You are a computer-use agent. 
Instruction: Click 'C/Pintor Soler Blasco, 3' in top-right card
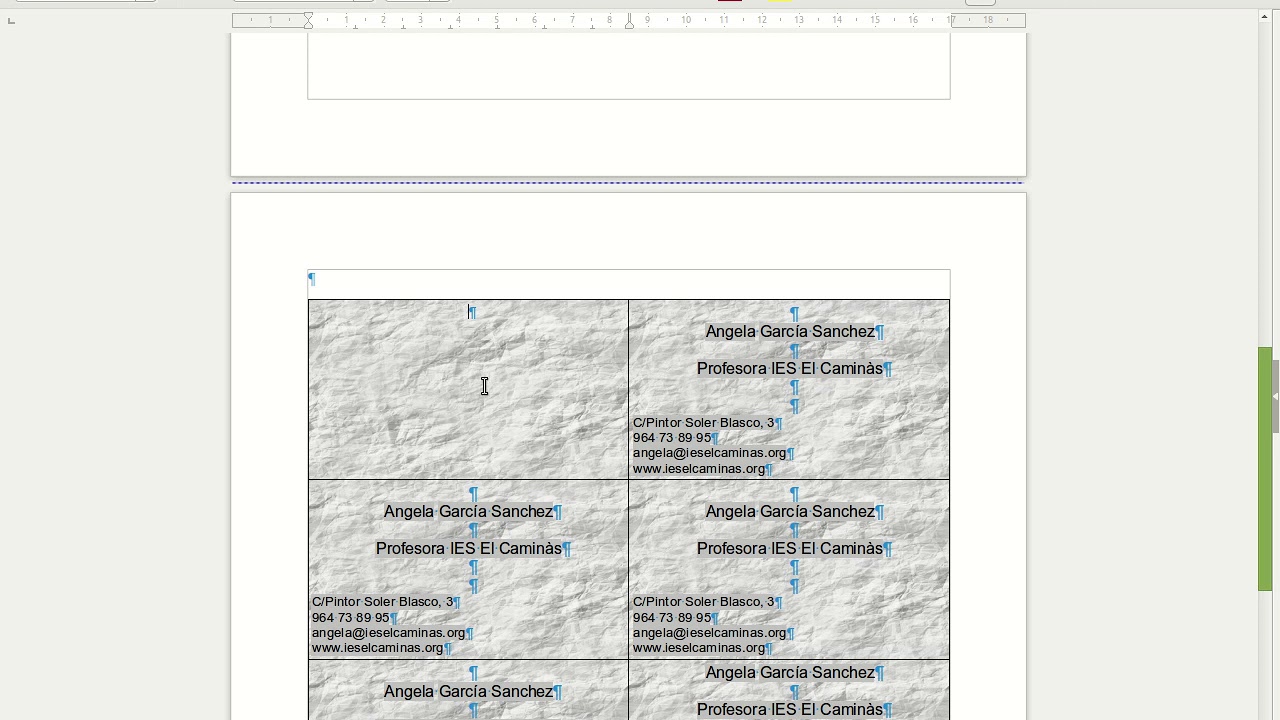703,423
